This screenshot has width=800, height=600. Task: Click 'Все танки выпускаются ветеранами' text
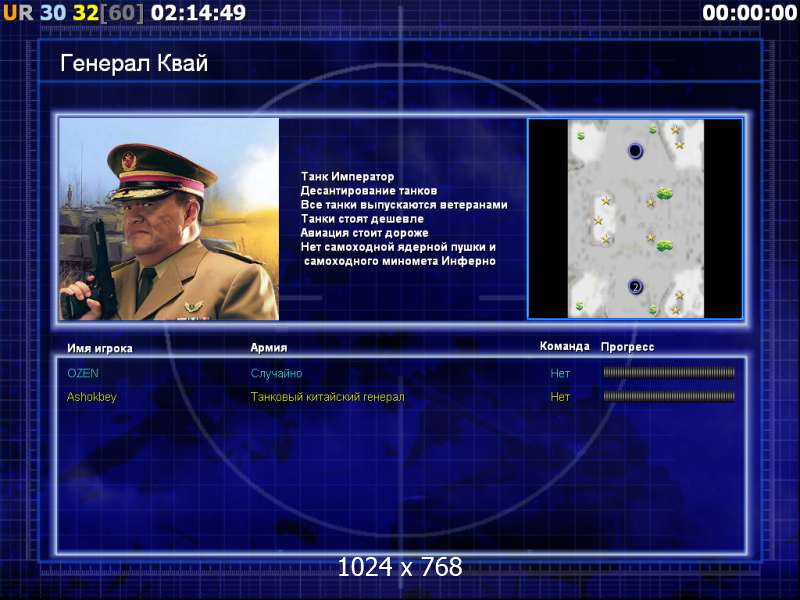tap(404, 205)
